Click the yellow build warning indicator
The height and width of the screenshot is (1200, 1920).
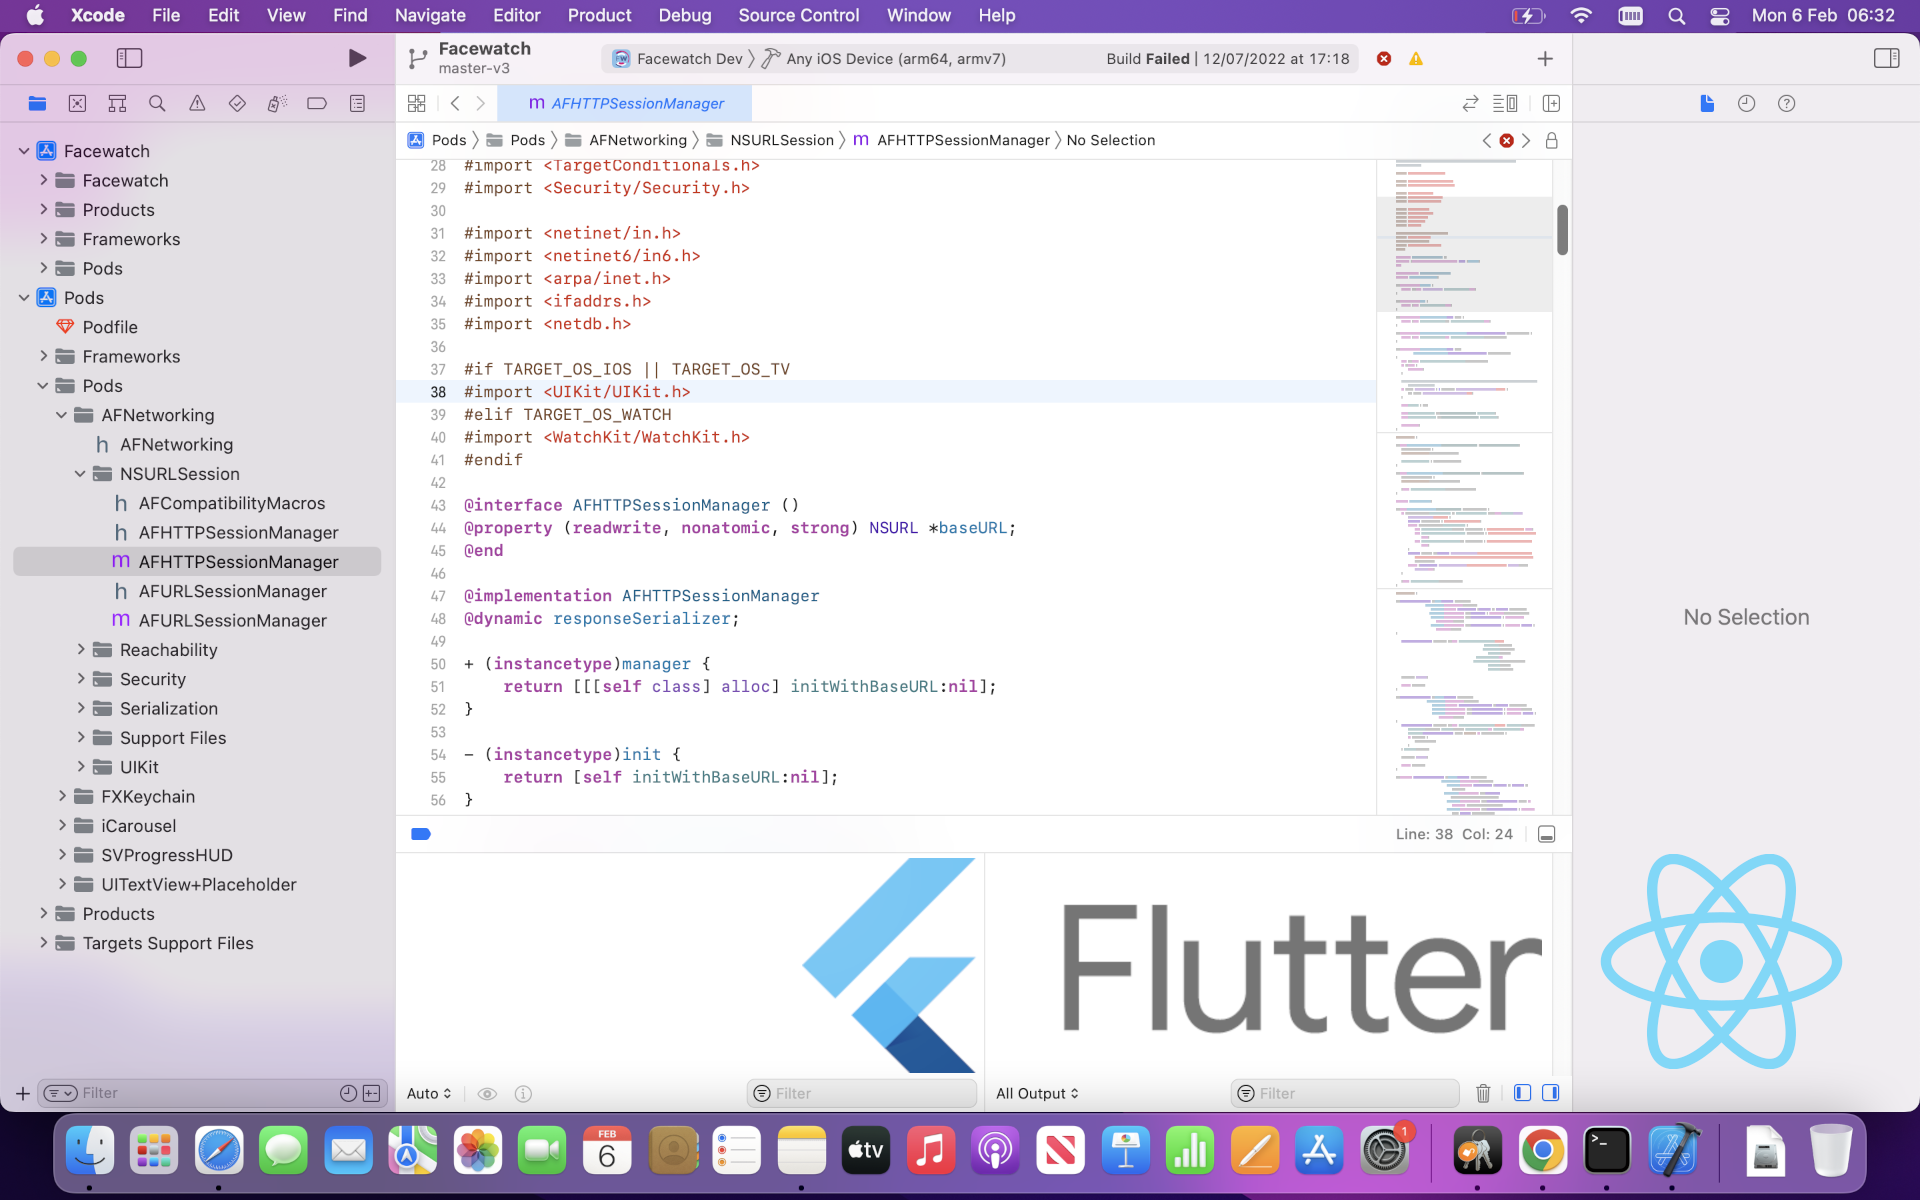(x=1416, y=59)
